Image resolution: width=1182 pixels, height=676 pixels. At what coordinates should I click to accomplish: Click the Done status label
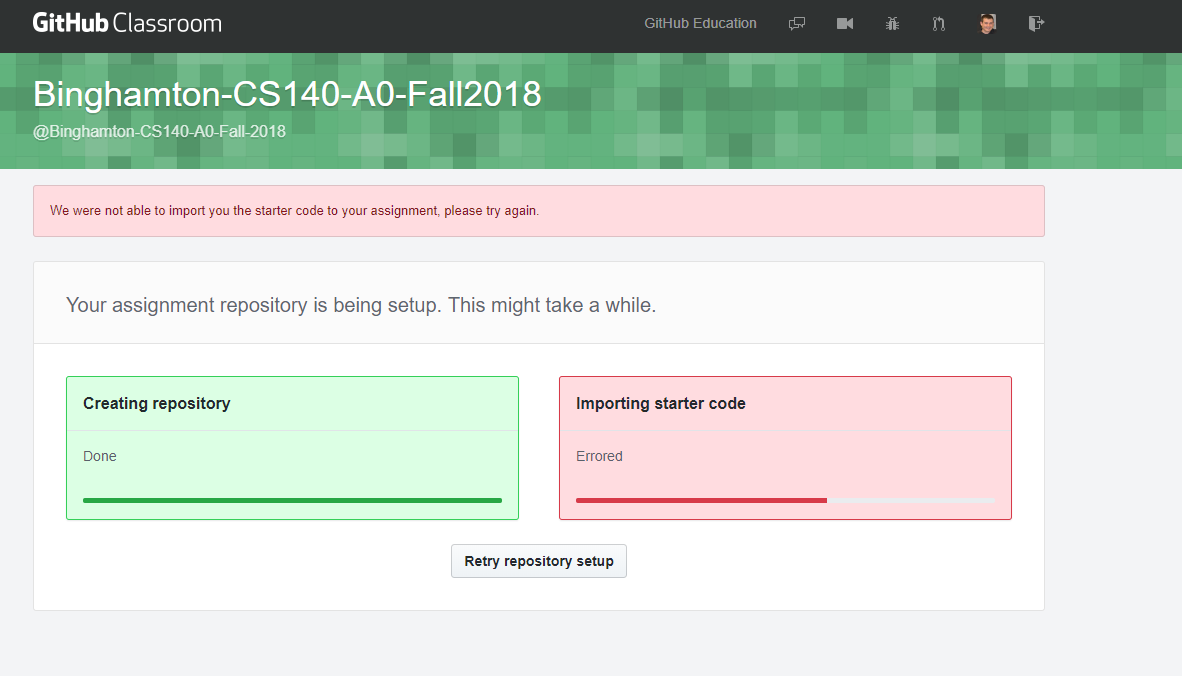[99, 456]
